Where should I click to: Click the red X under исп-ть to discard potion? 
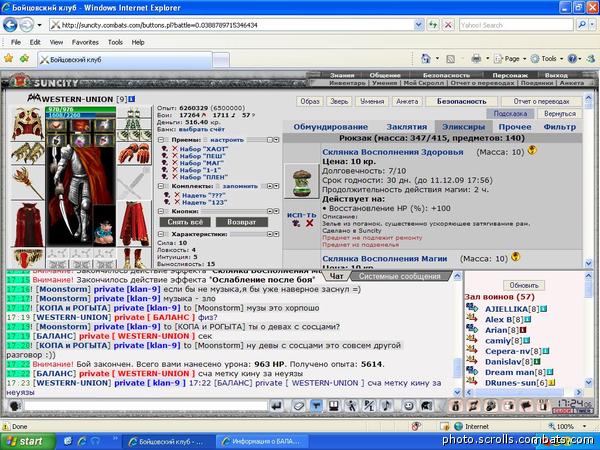(310, 223)
